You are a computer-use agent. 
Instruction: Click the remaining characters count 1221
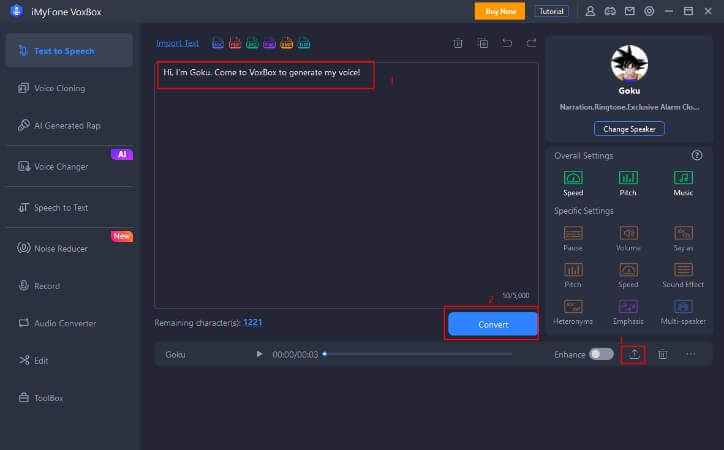(x=253, y=322)
